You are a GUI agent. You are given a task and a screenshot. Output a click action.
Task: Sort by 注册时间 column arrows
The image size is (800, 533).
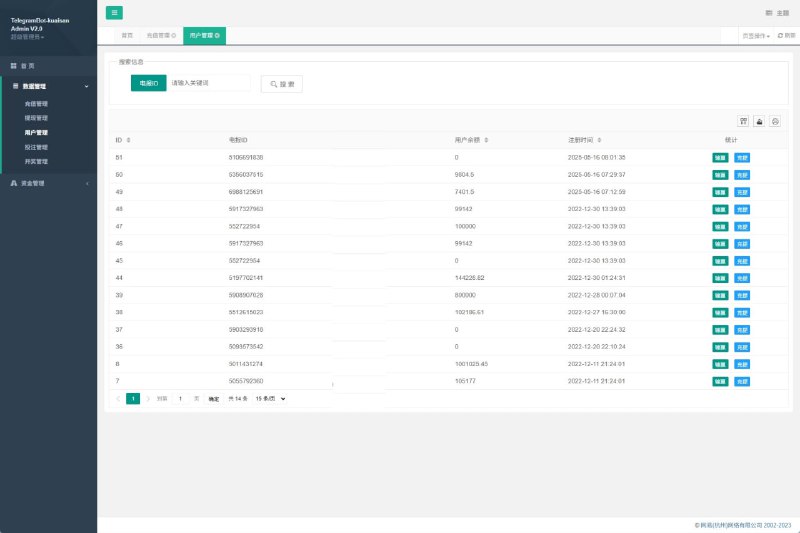(x=599, y=140)
